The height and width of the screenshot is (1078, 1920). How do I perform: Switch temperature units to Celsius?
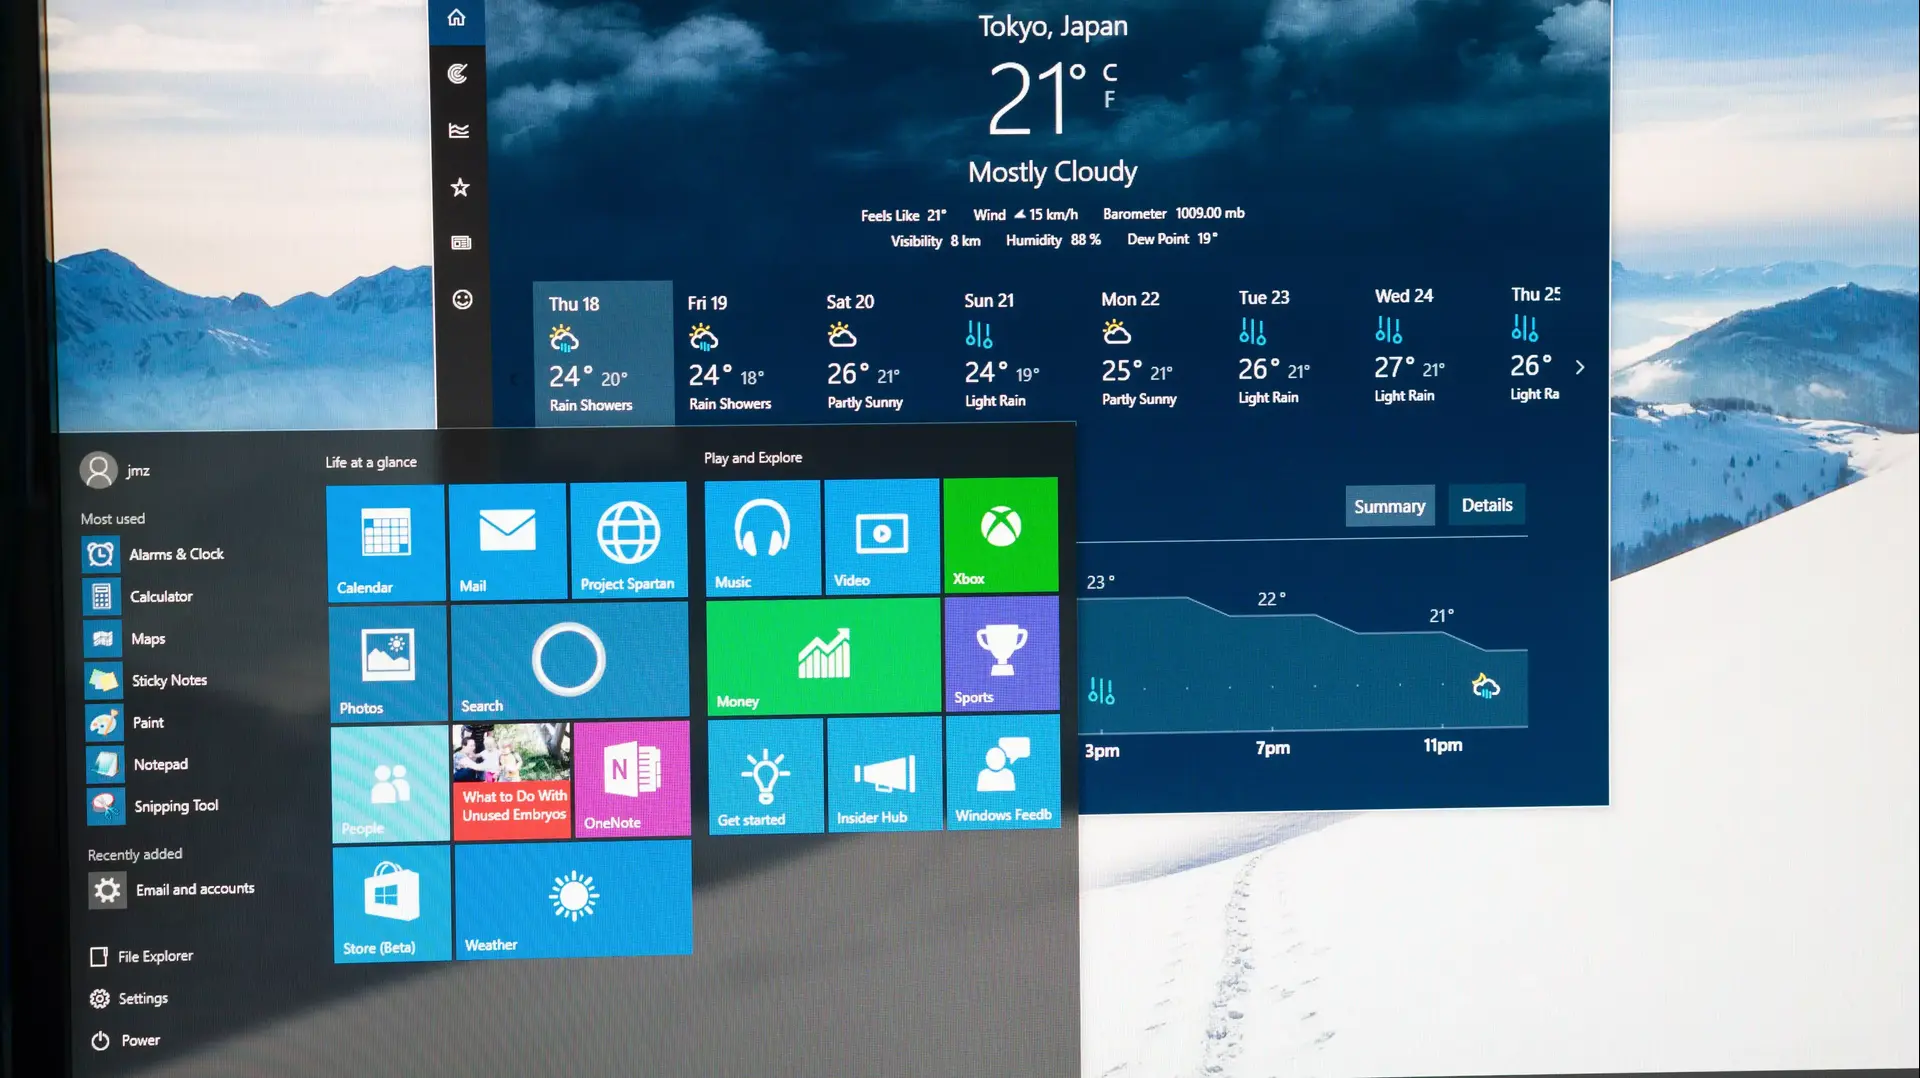pyautogui.click(x=1110, y=72)
